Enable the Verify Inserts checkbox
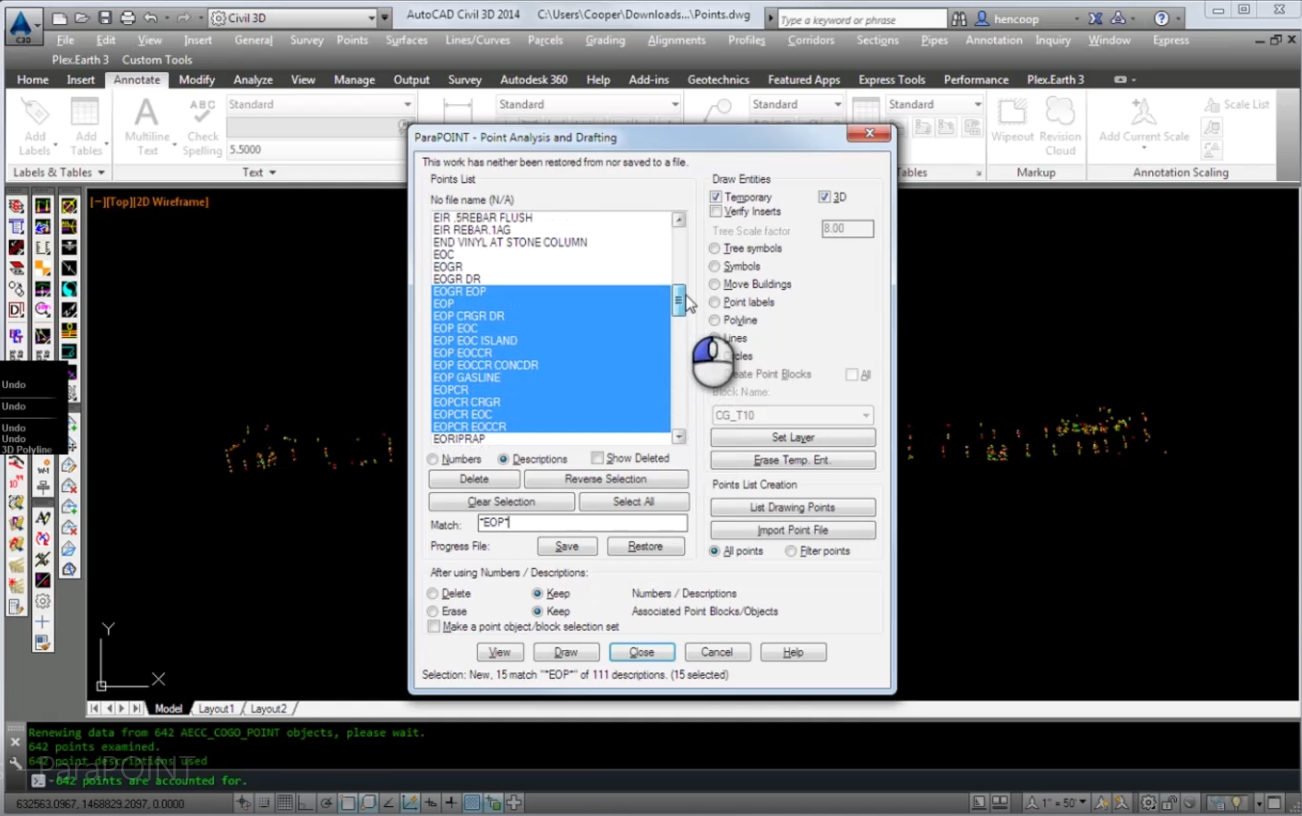Viewport: 1302px width, 816px height. coord(715,211)
